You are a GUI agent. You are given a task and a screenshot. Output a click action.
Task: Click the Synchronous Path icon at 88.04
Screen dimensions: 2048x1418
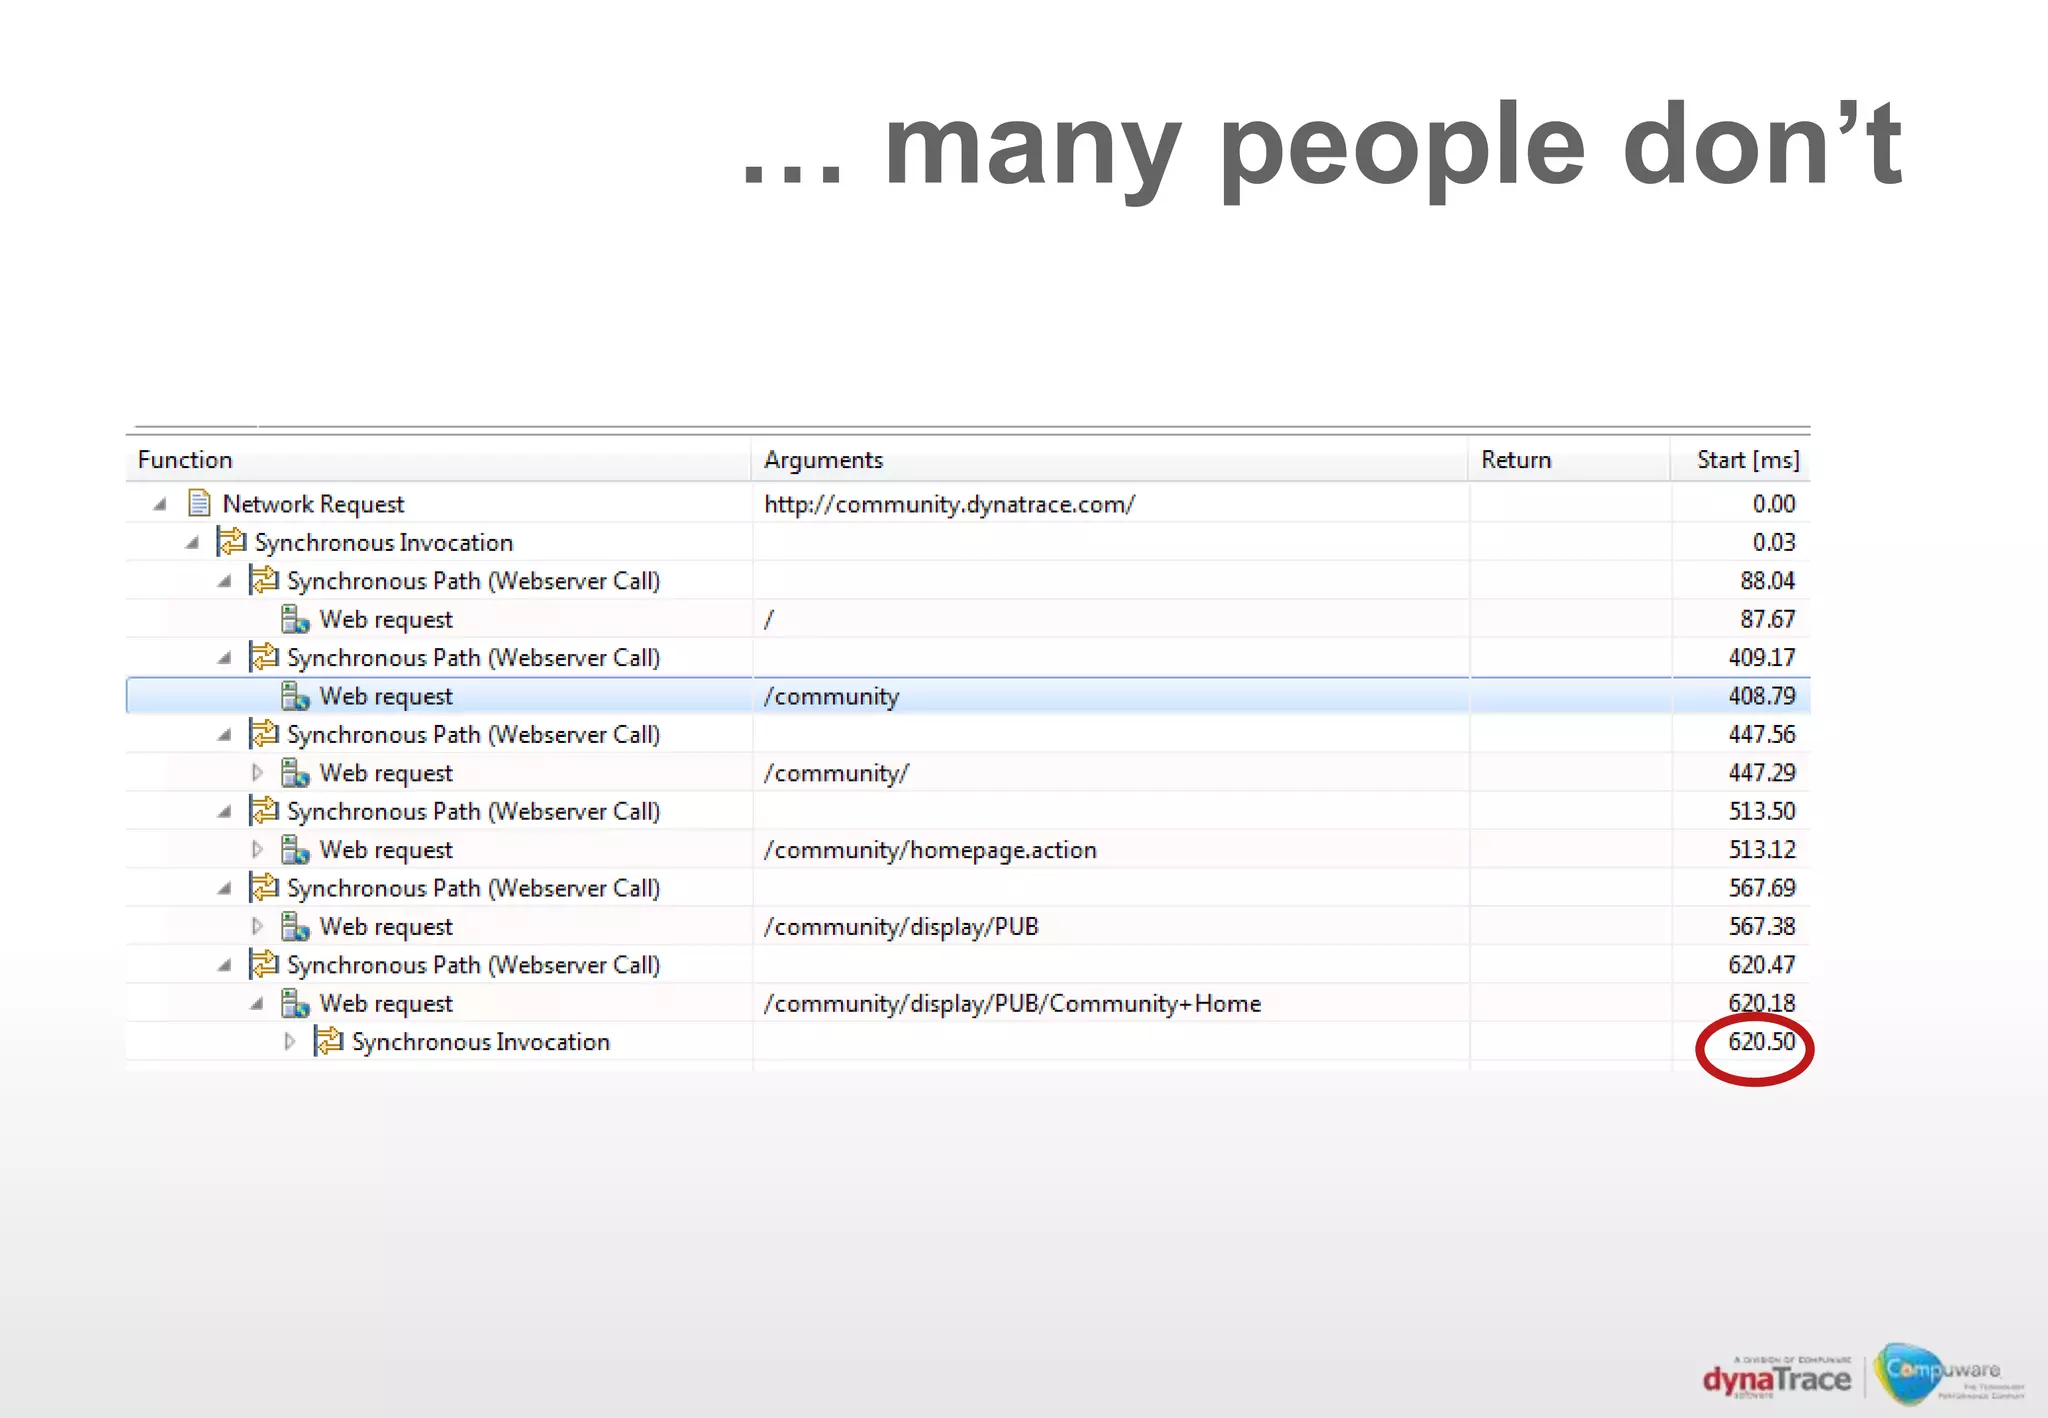pyautogui.click(x=264, y=580)
